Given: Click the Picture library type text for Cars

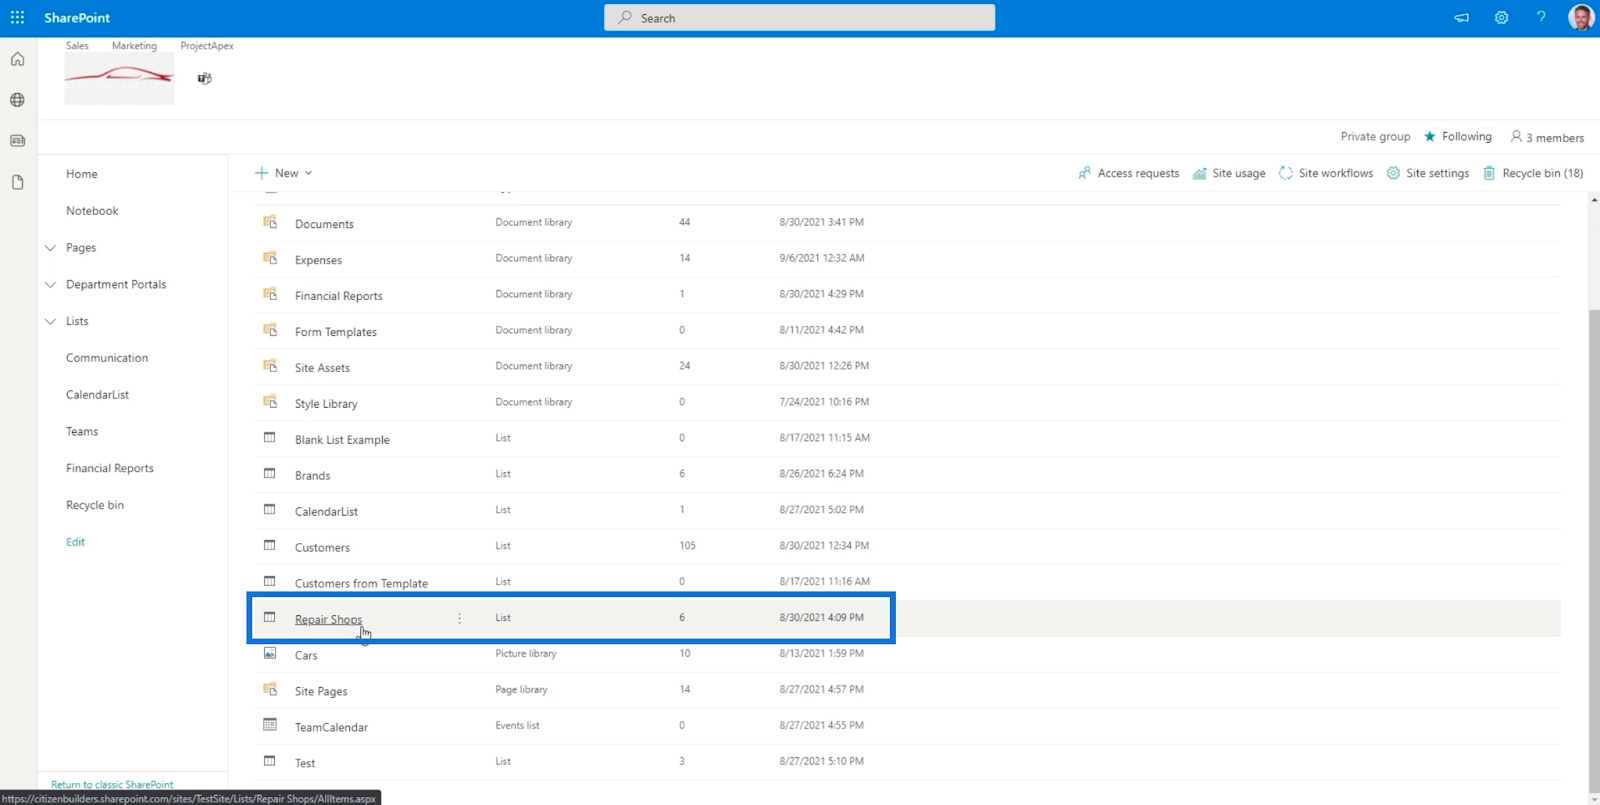Looking at the screenshot, I should tap(526, 654).
